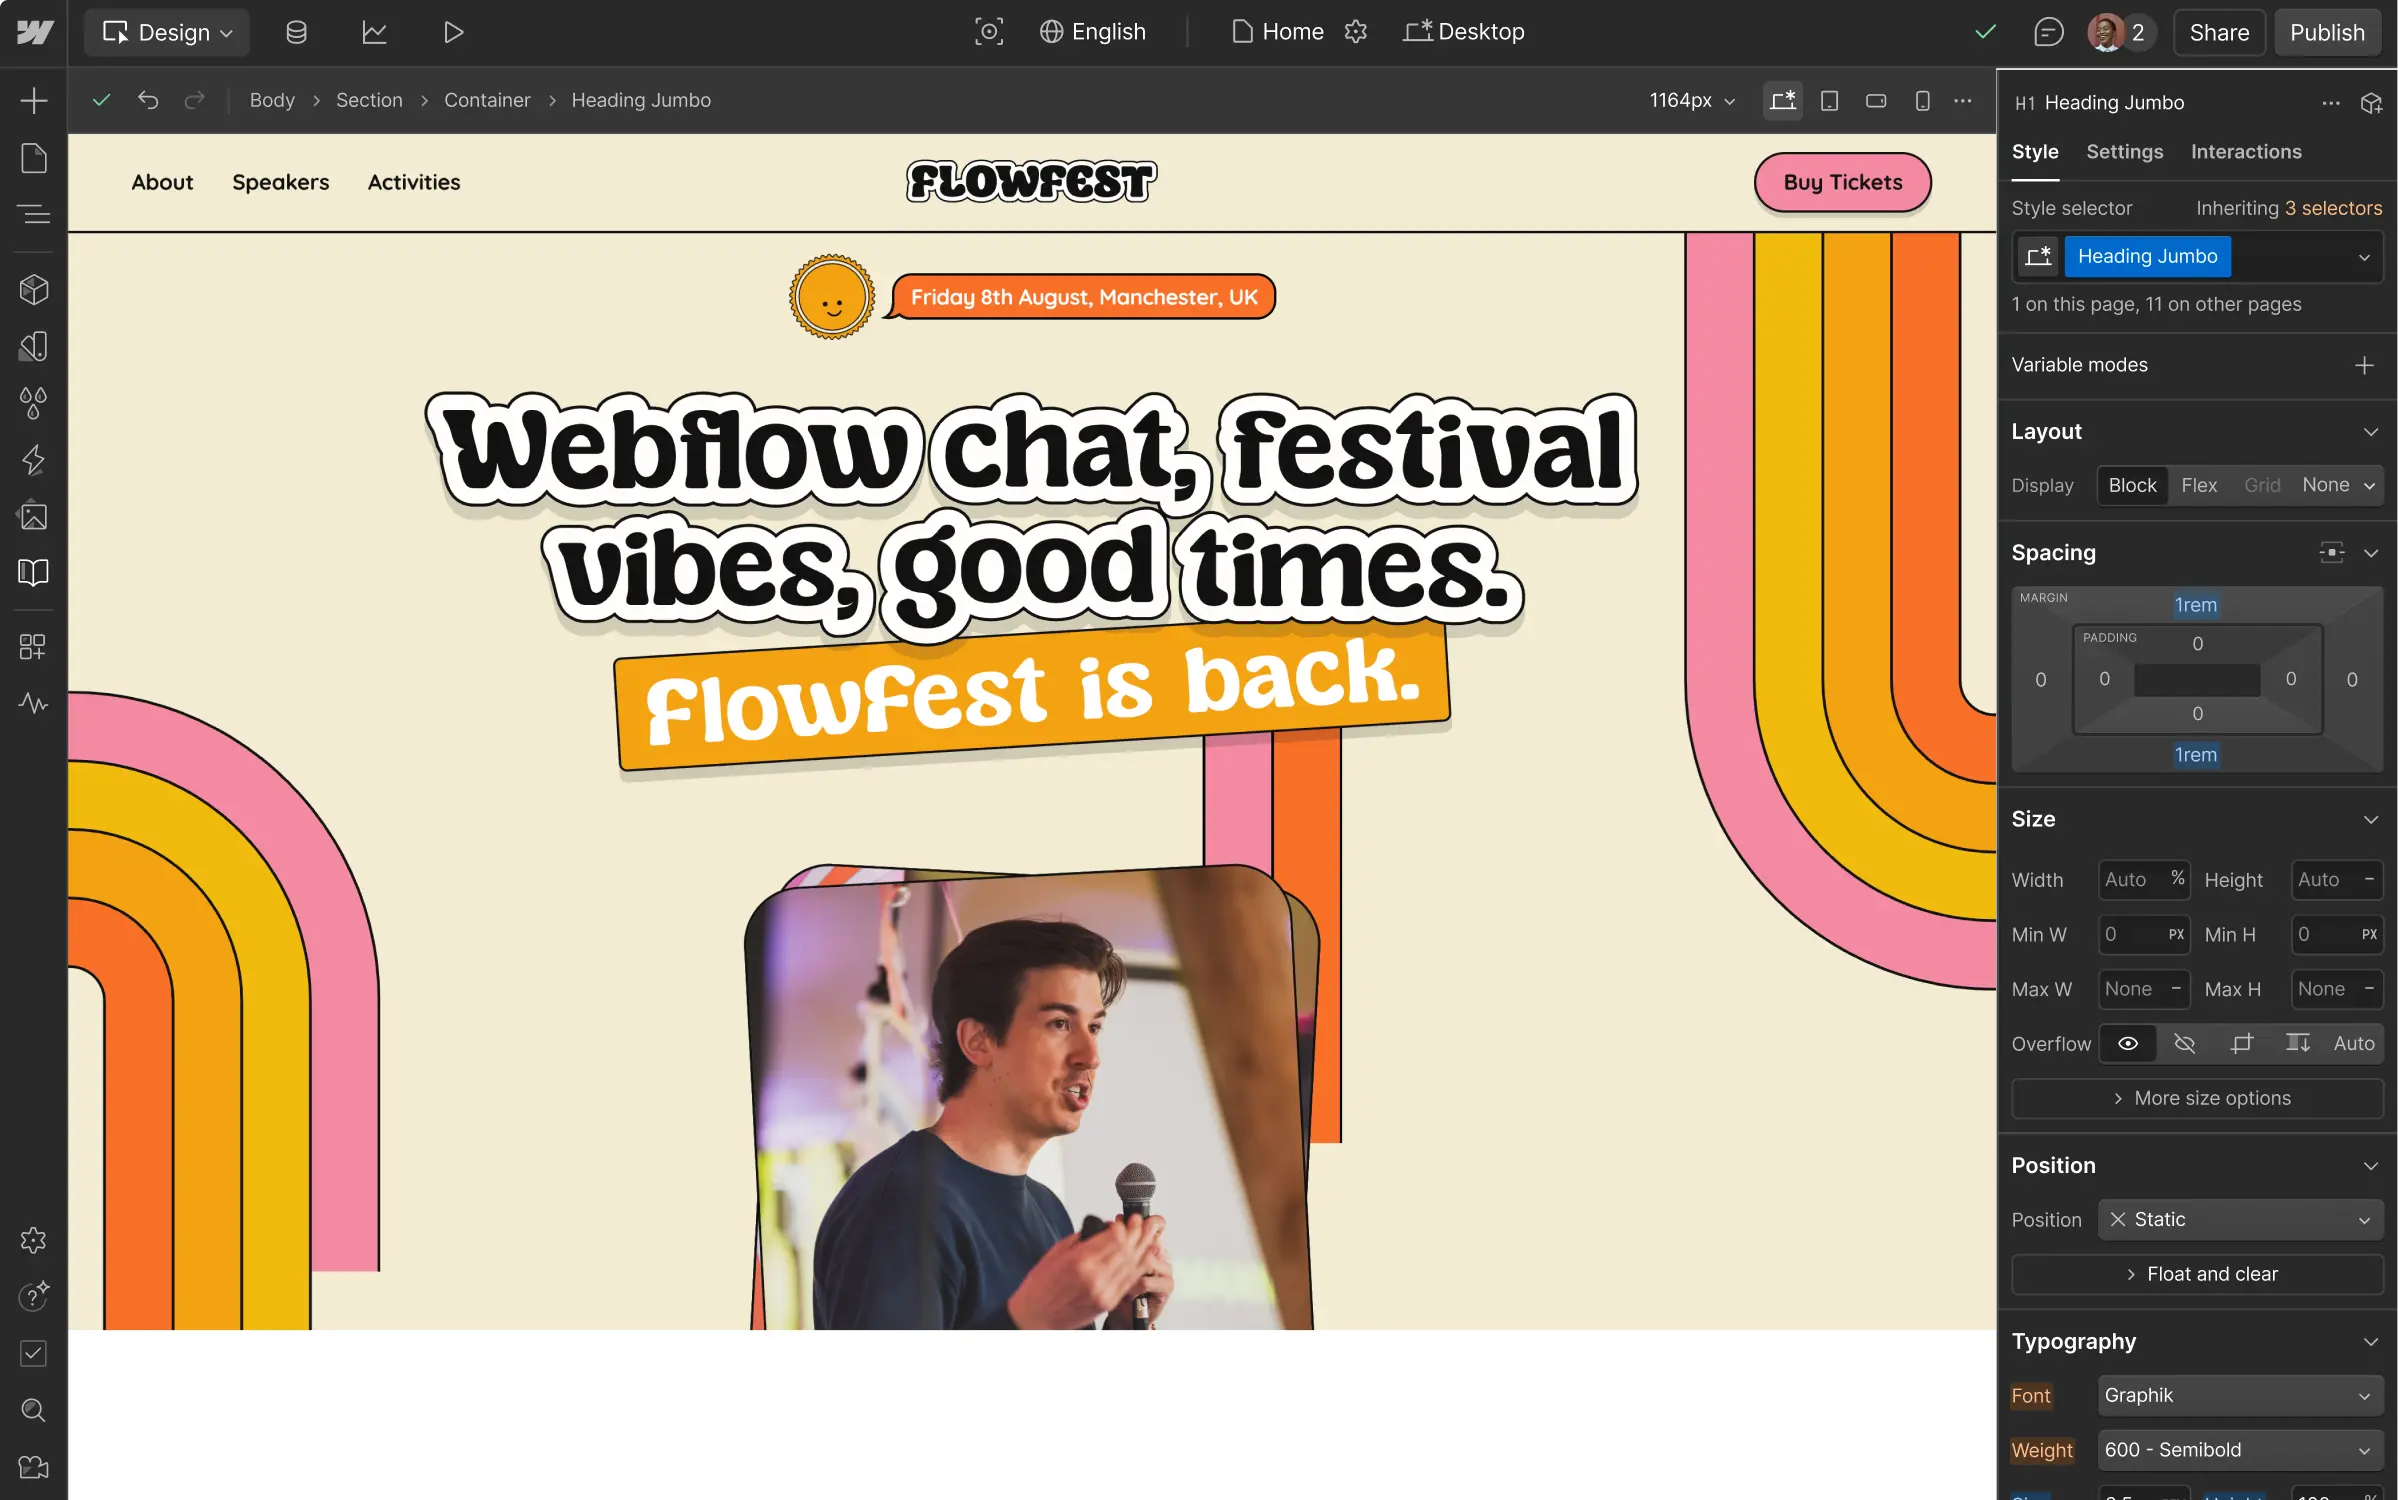Set overflow to visible eye icon
Image resolution: width=2398 pixels, height=1500 pixels.
click(x=2127, y=1043)
